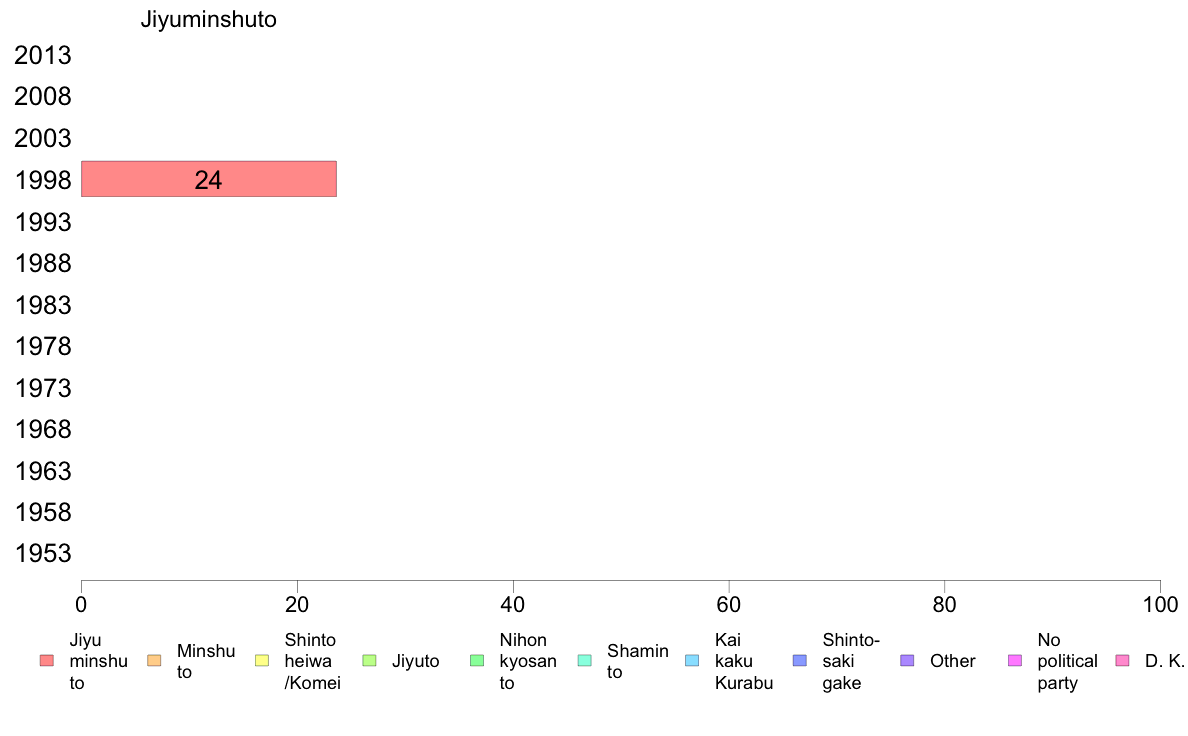Click the purple Other legend swatch
The width and height of the screenshot is (1188, 736).
click(908, 661)
